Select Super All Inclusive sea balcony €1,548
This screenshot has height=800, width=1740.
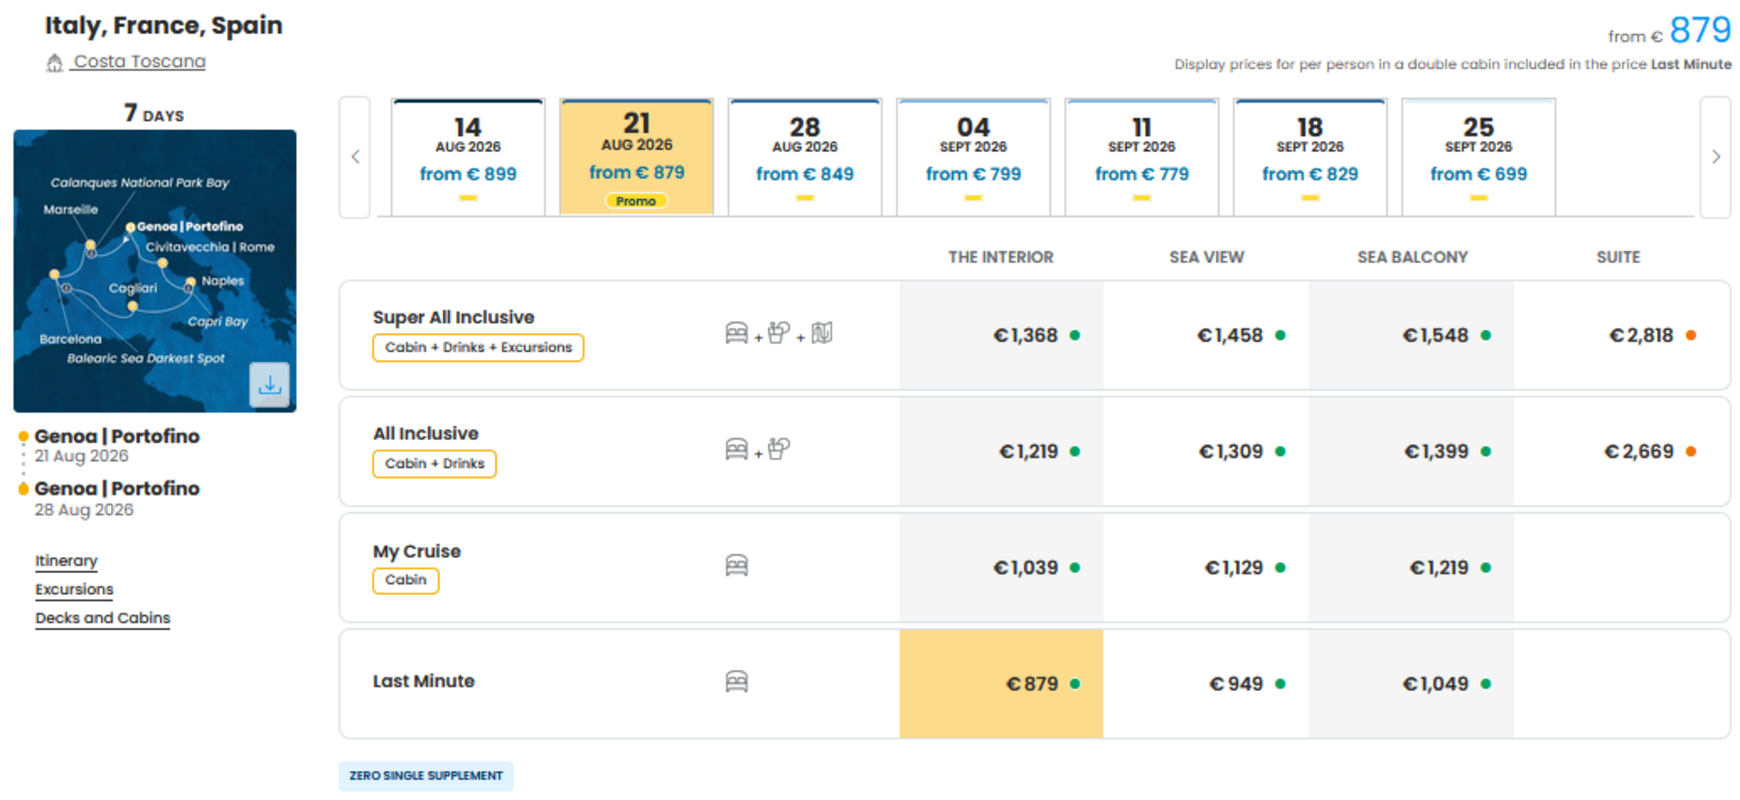coord(1411,335)
